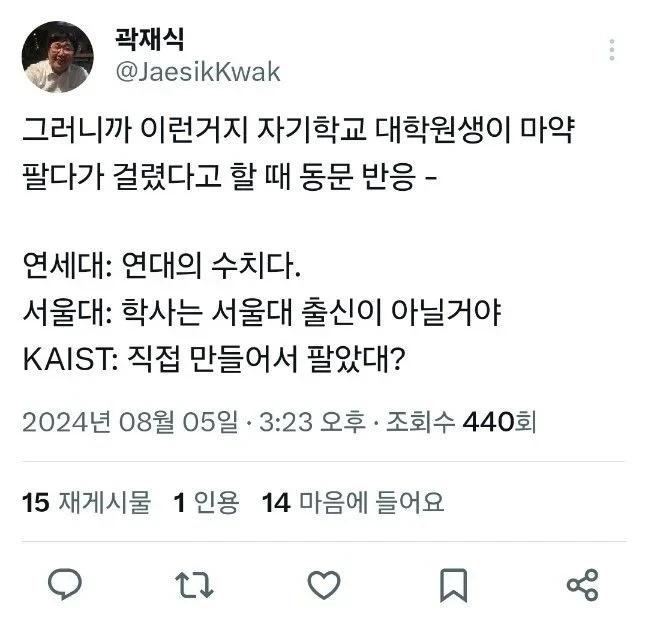Show the 14 마음에 들어요 likes list
The height and width of the screenshot is (621, 648).
coord(353,502)
